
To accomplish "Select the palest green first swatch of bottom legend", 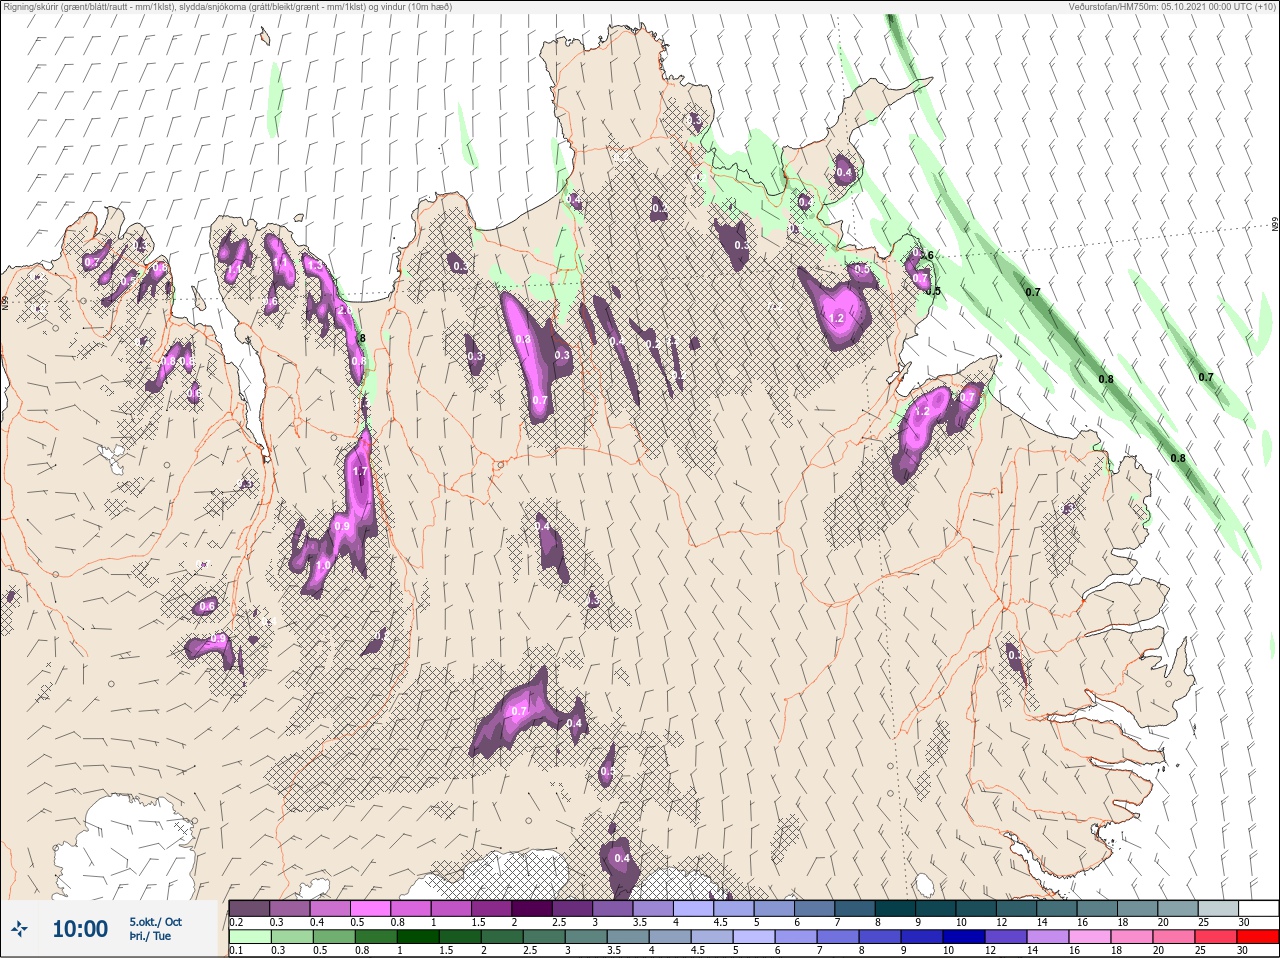I will [250, 937].
